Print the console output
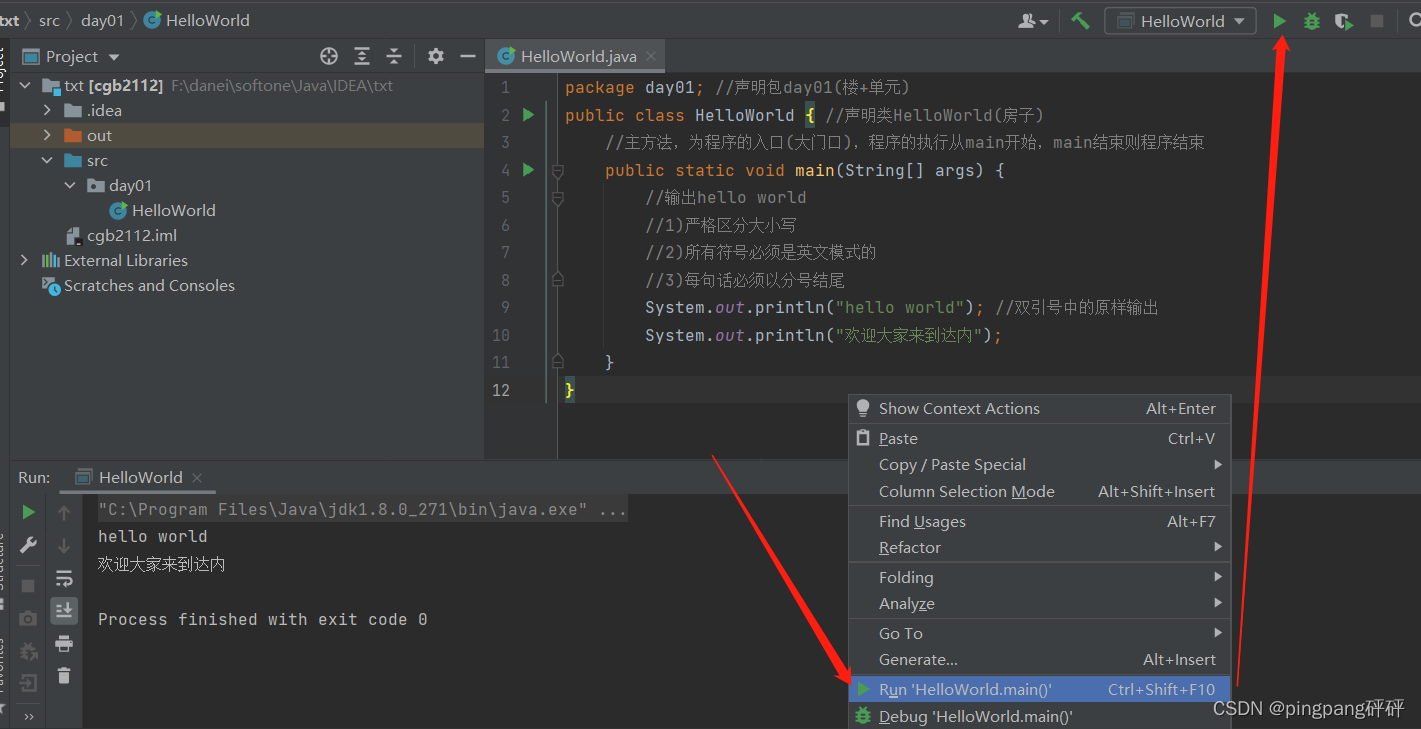The image size is (1421, 729). click(x=64, y=643)
